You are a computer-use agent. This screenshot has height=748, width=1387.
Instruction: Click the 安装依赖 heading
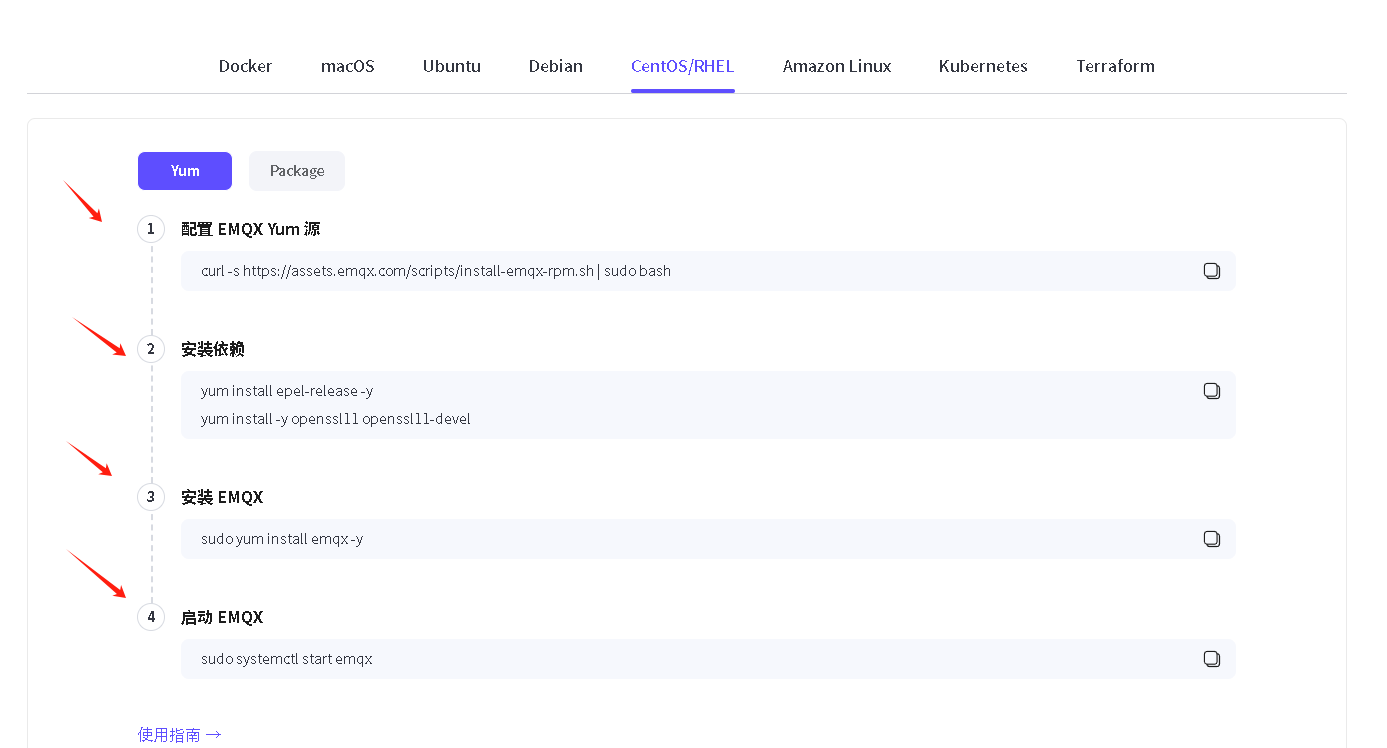[x=213, y=349]
